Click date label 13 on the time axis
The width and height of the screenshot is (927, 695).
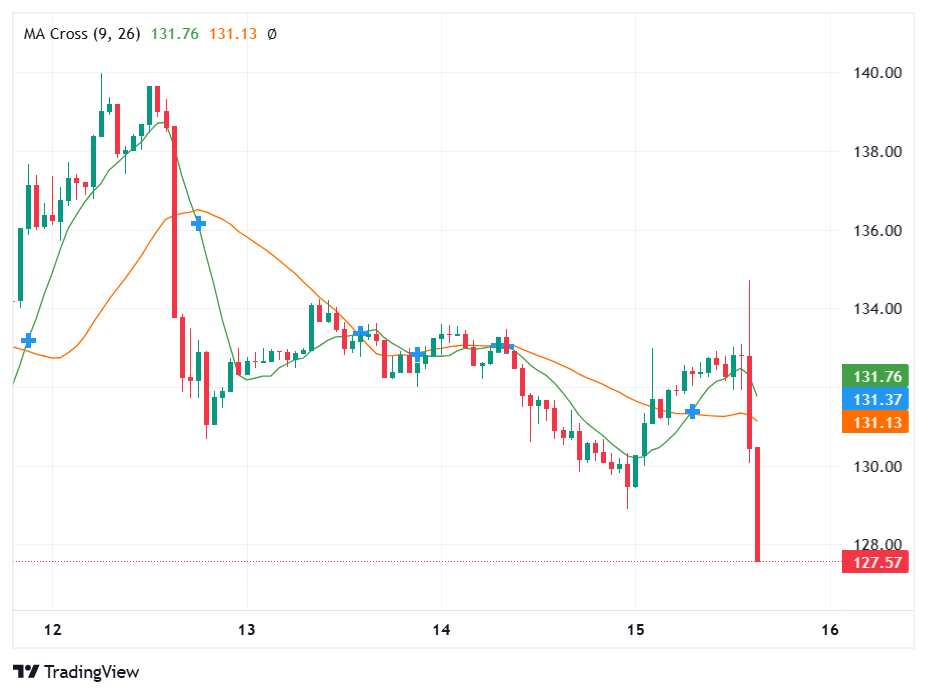point(247,629)
